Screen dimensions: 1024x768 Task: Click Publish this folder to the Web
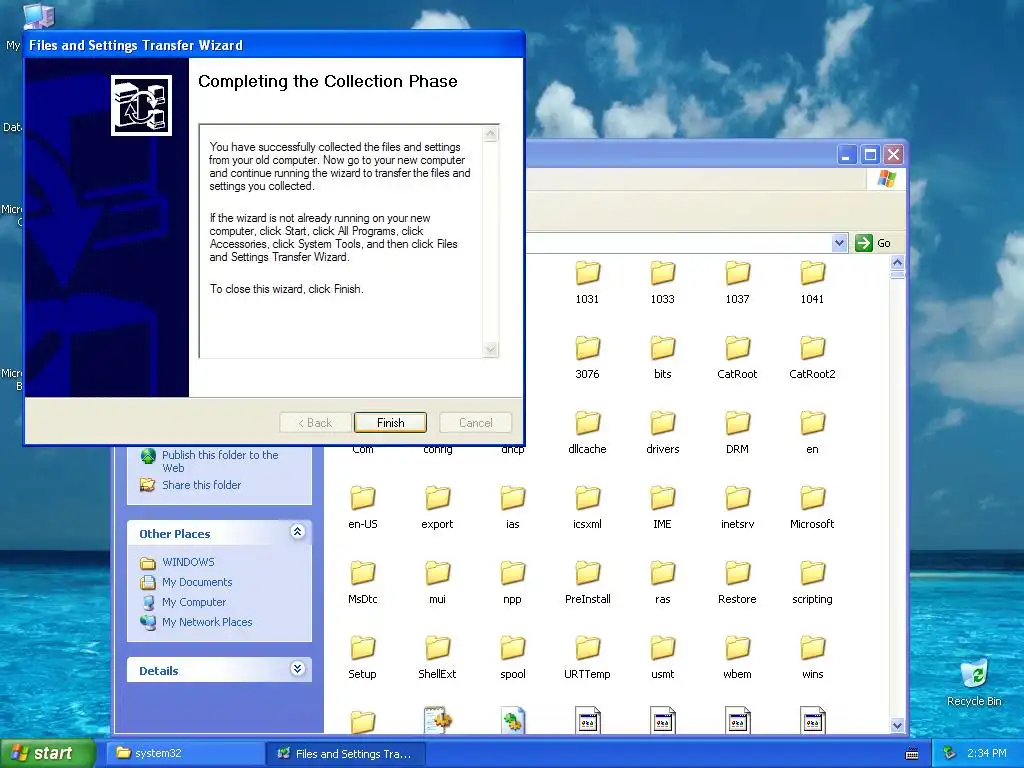(220, 461)
